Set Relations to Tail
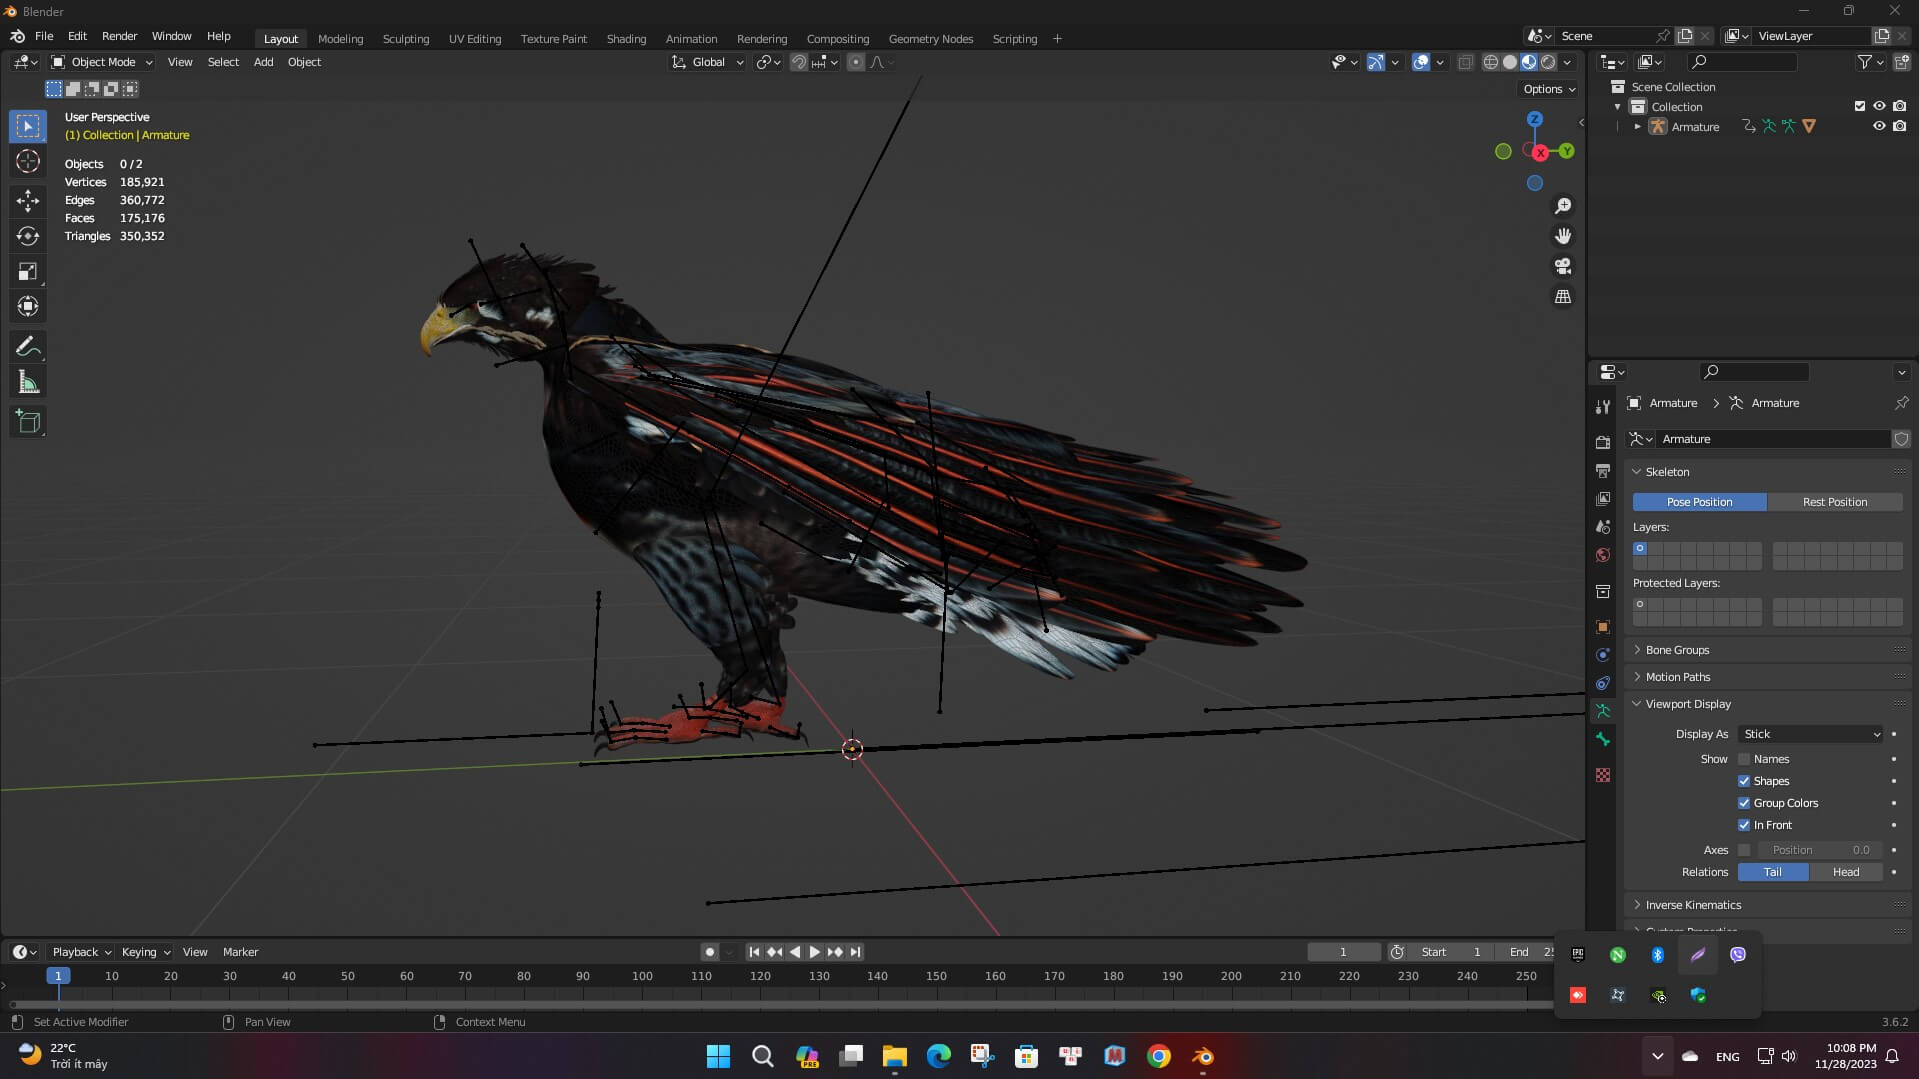This screenshot has height=1079, width=1919. click(1773, 872)
